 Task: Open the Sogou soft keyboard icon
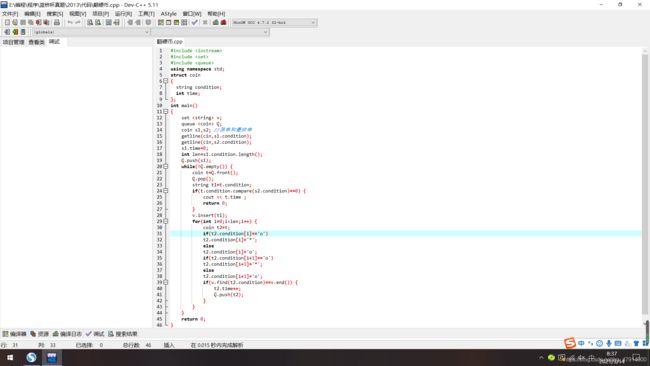pos(618,343)
